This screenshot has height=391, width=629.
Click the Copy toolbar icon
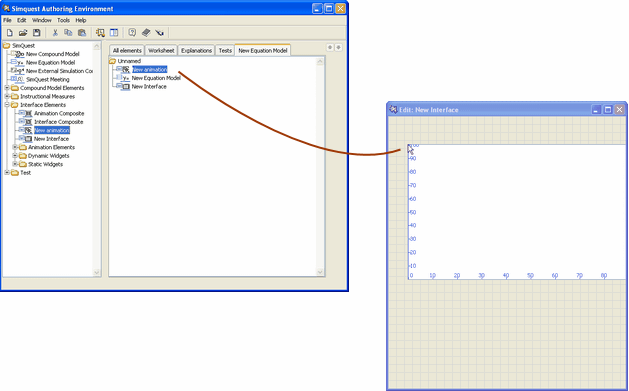coord(68,32)
